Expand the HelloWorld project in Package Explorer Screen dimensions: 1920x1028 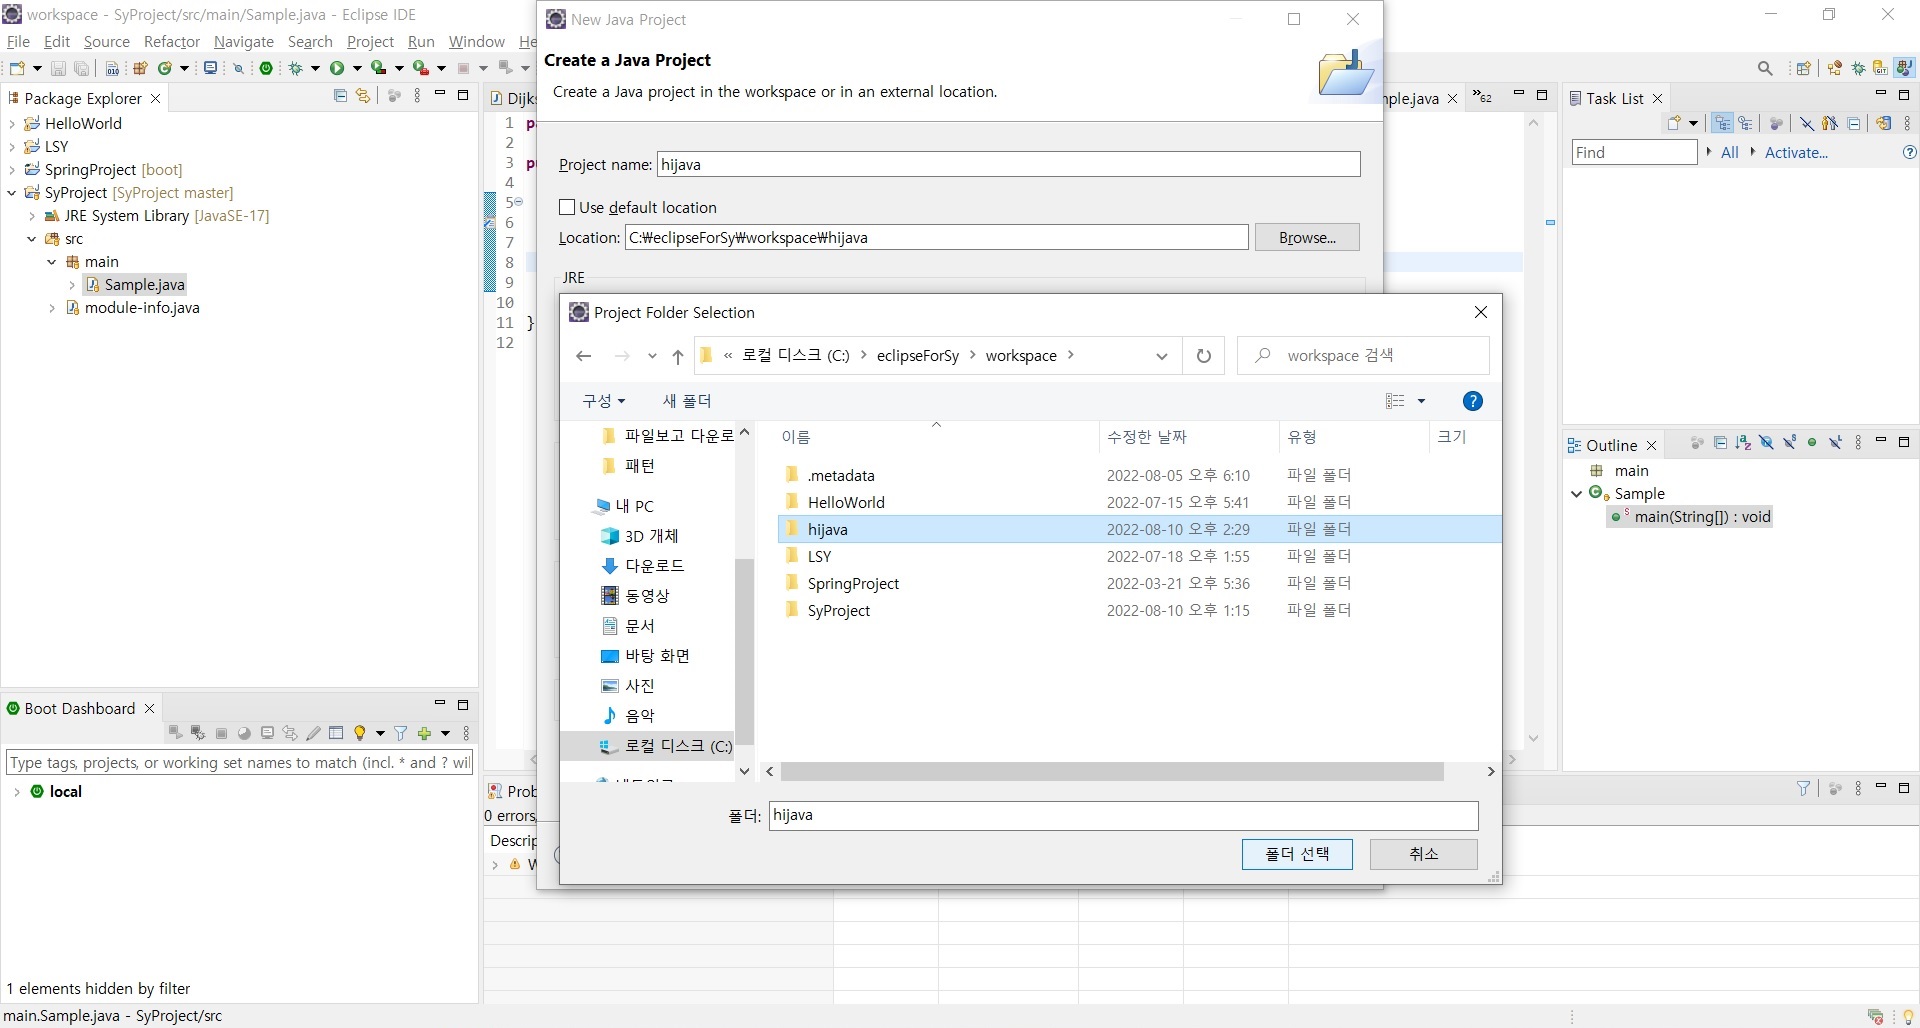12,124
